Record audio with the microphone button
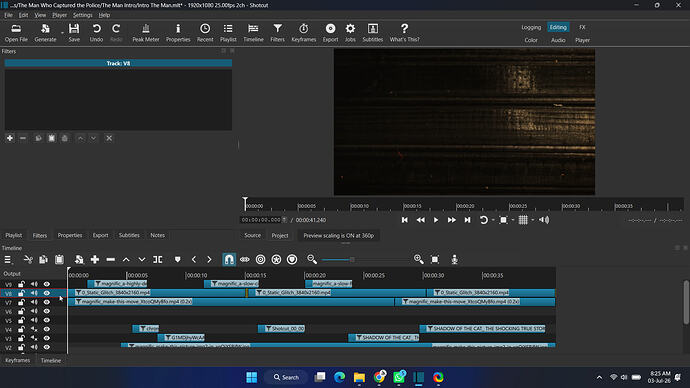690x388 pixels. pos(455,260)
